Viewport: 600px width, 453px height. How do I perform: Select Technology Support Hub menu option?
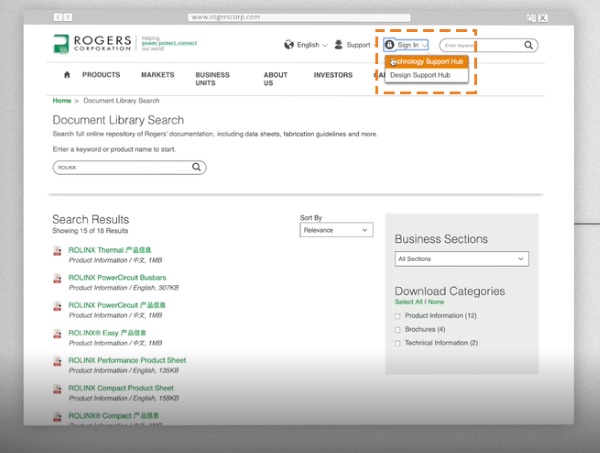click(x=427, y=62)
